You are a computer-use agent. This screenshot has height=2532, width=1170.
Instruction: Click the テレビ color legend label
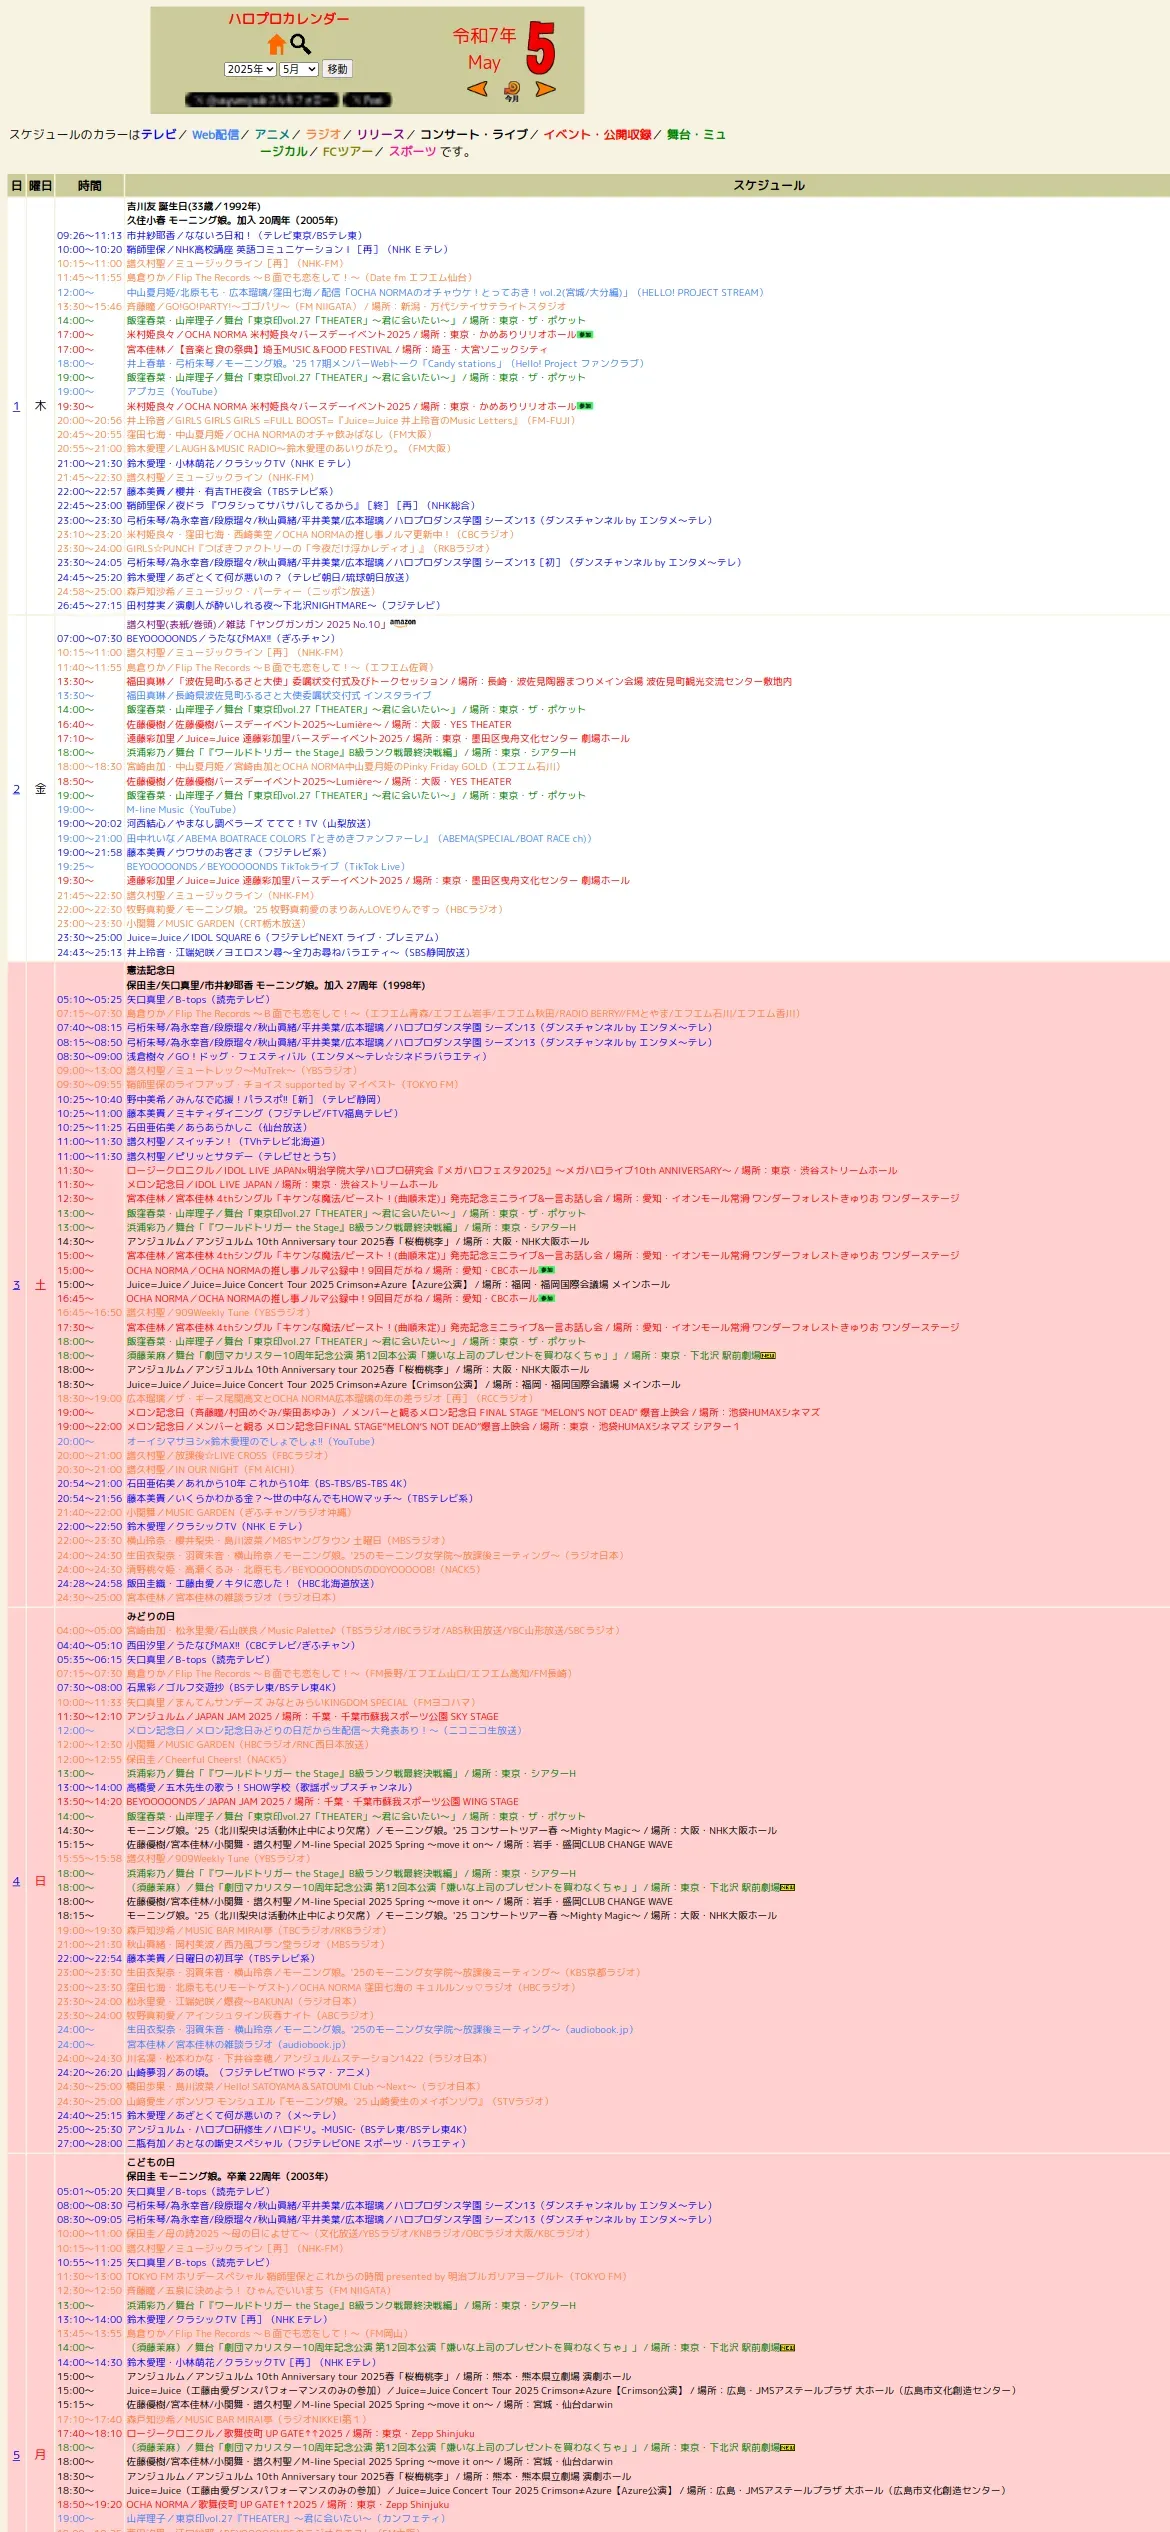pos(158,134)
